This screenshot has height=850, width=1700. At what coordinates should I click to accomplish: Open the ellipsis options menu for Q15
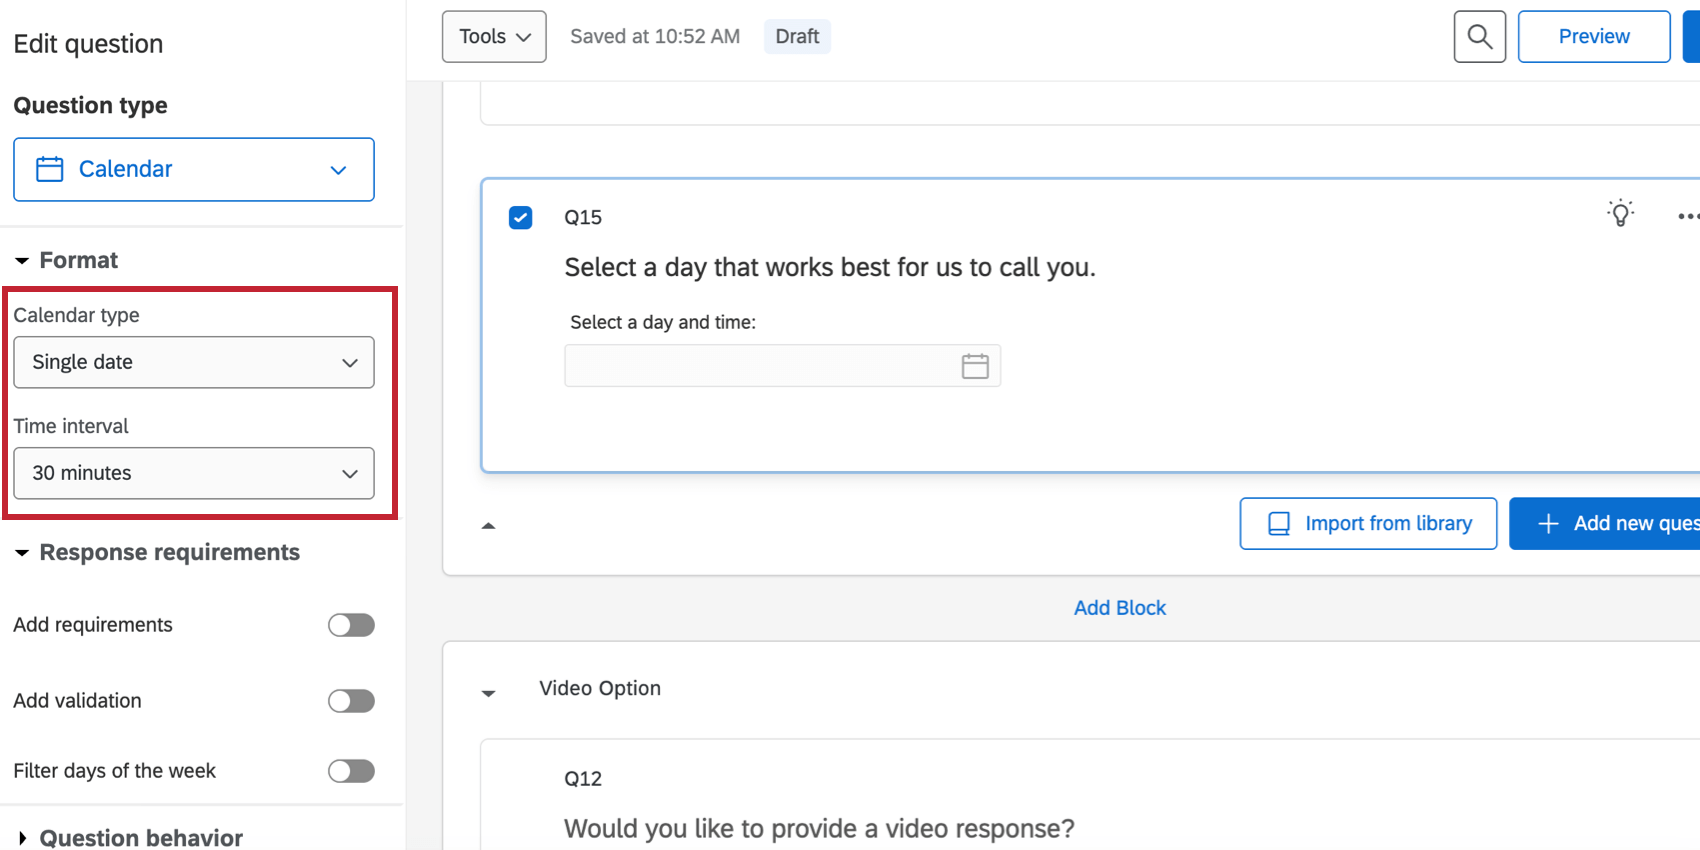tap(1688, 216)
